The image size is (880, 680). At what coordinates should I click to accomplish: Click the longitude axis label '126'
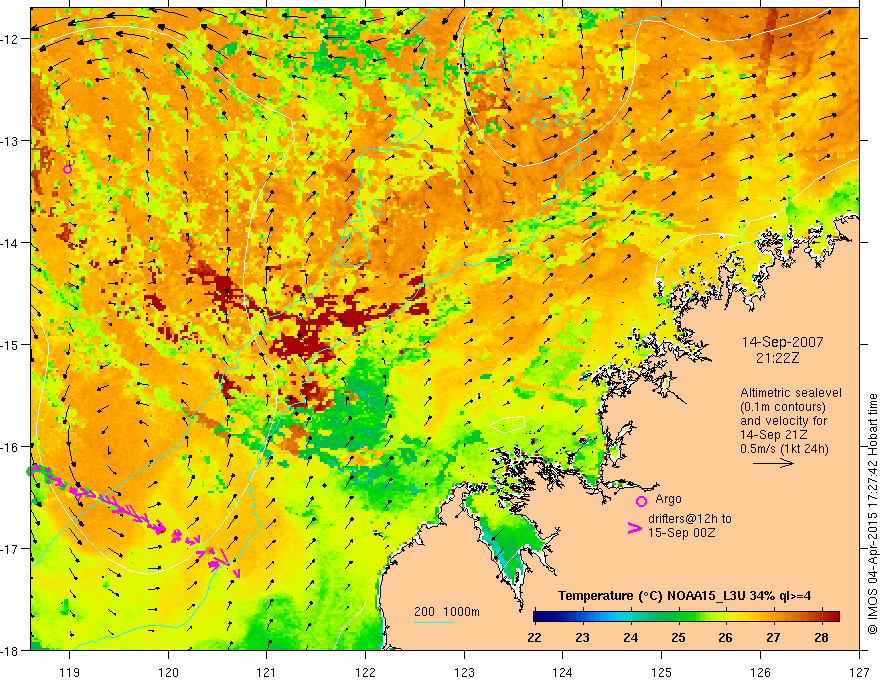click(x=760, y=672)
